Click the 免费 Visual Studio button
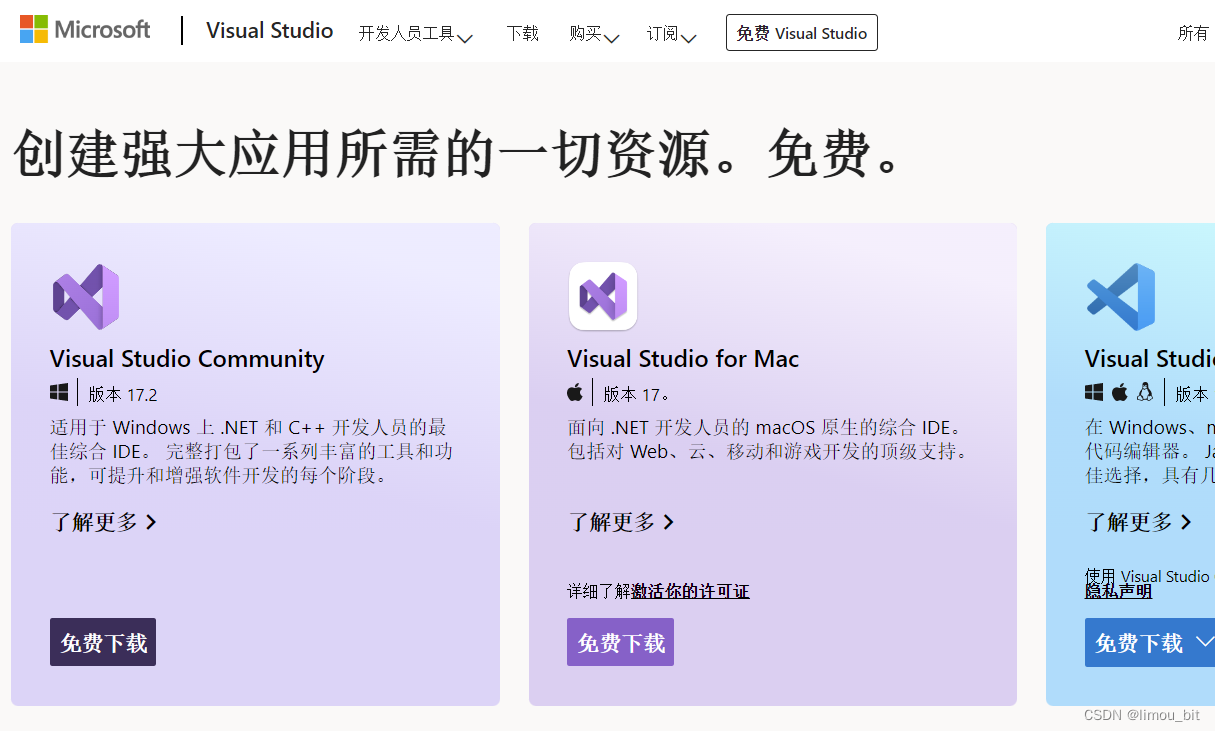This screenshot has height=731, width=1215. [801, 32]
